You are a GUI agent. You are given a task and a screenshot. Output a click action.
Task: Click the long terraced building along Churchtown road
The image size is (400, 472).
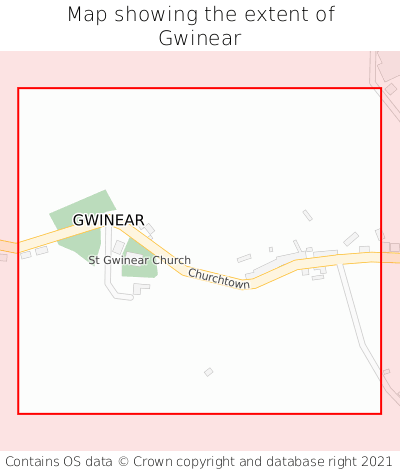(273, 265)
